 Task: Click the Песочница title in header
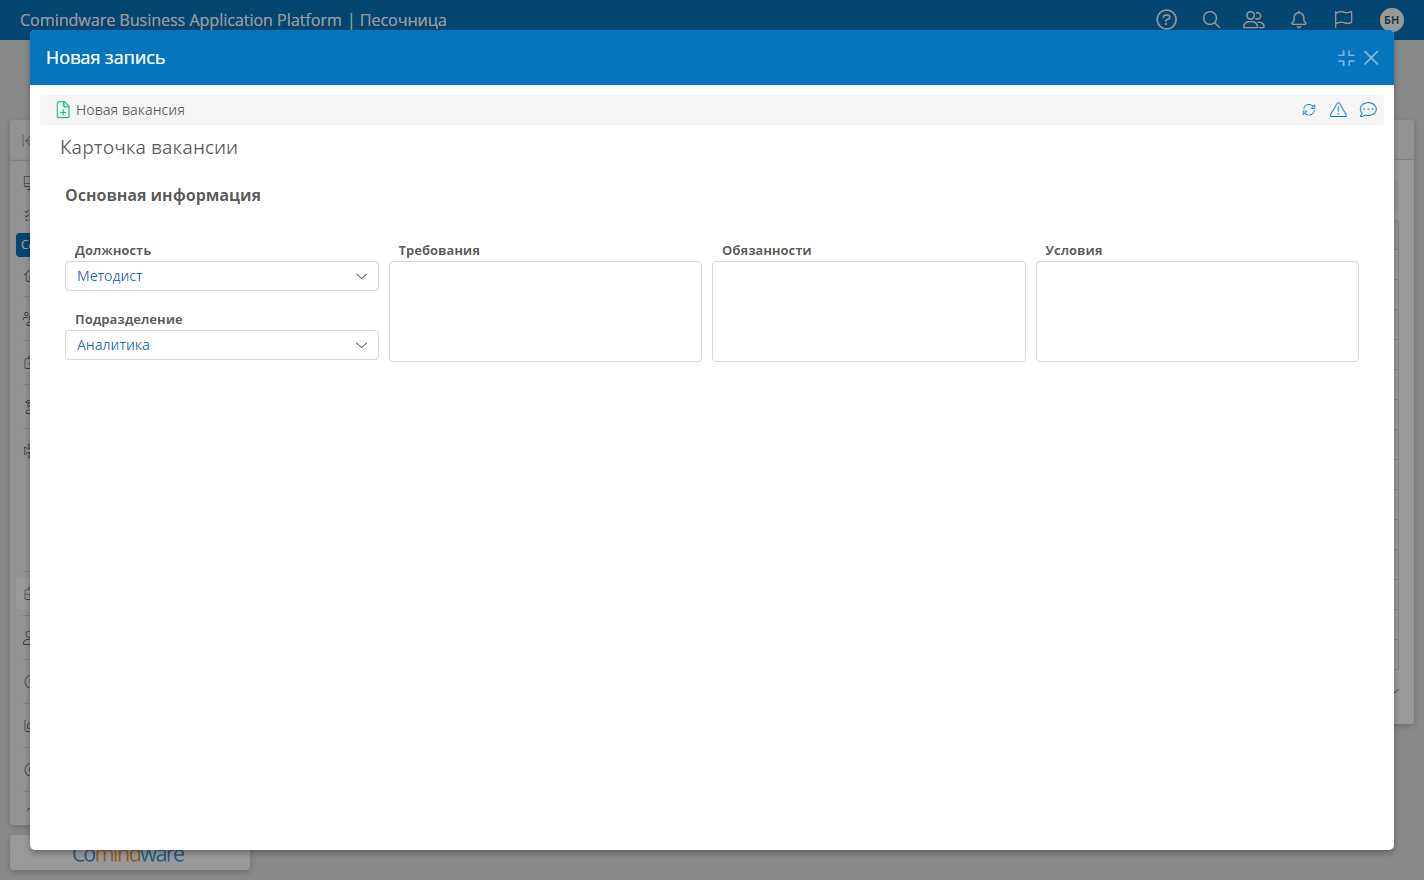403,20
